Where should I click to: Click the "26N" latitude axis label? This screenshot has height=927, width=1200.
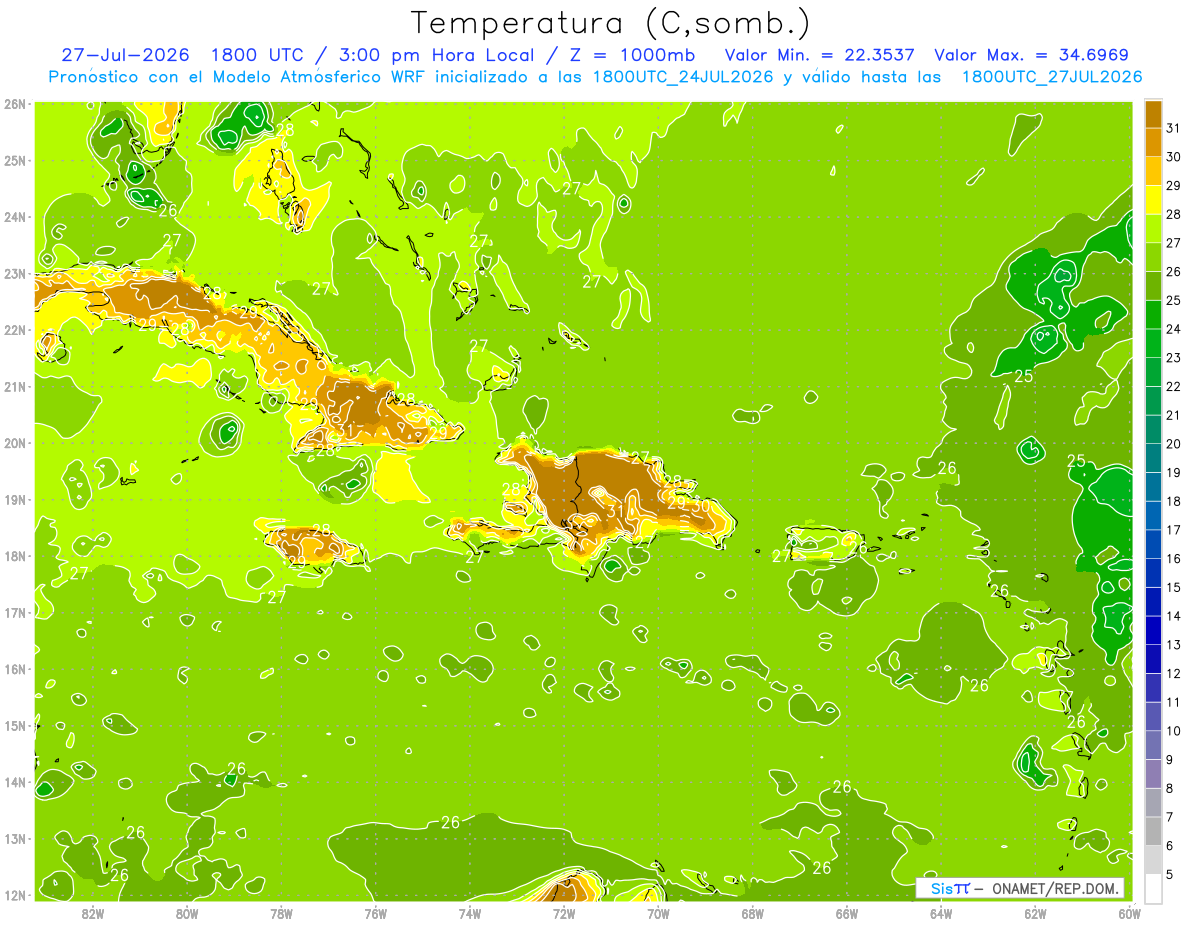coord(15,104)
